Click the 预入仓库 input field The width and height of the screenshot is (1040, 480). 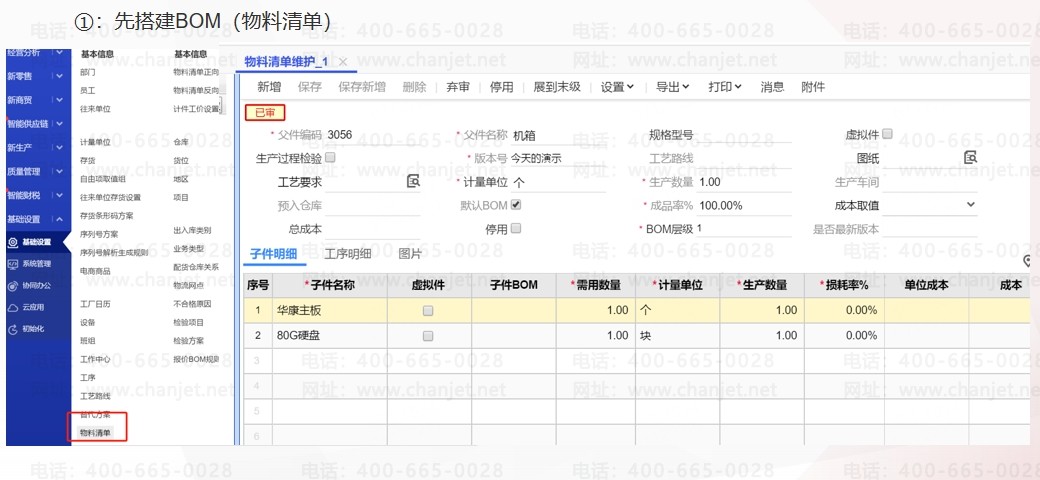coord(372,206)
